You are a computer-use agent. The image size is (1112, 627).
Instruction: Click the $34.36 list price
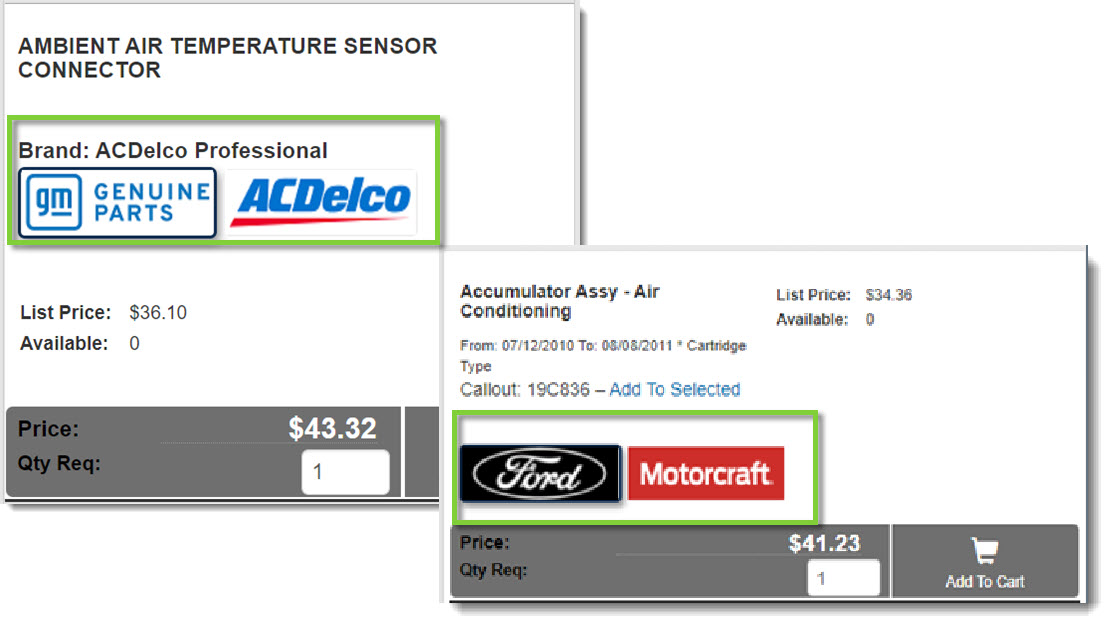(x=889, y=295)
